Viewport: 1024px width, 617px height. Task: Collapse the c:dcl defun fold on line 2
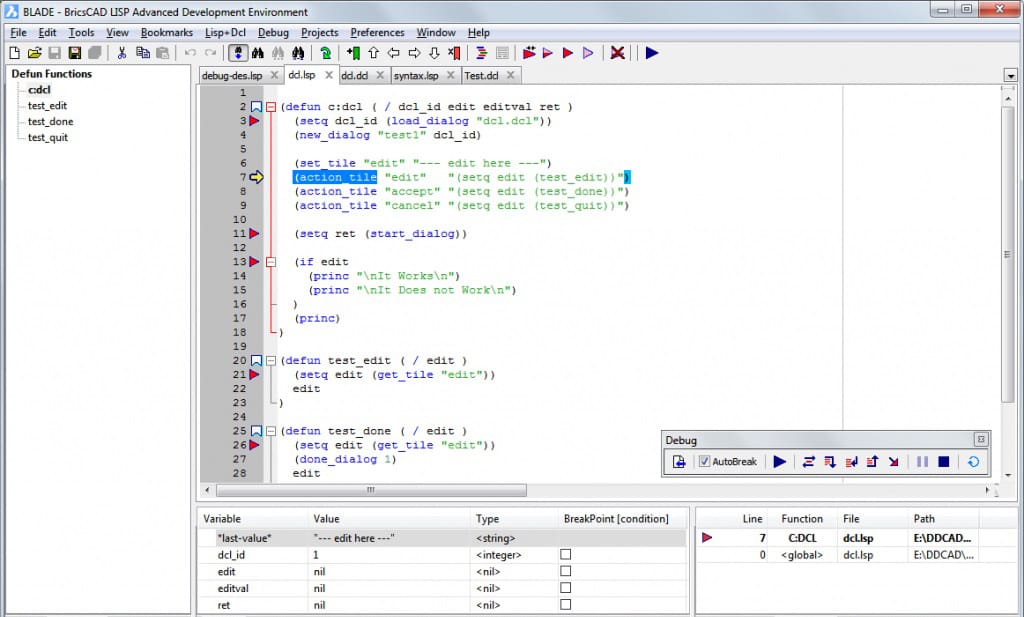coord(270,107)
